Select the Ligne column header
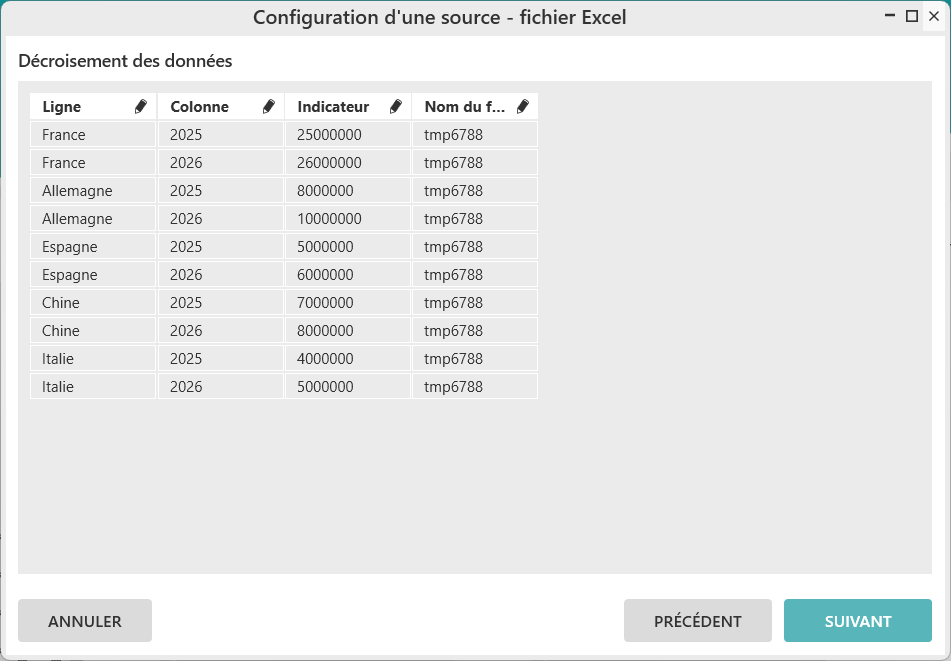 coord(62,107)
